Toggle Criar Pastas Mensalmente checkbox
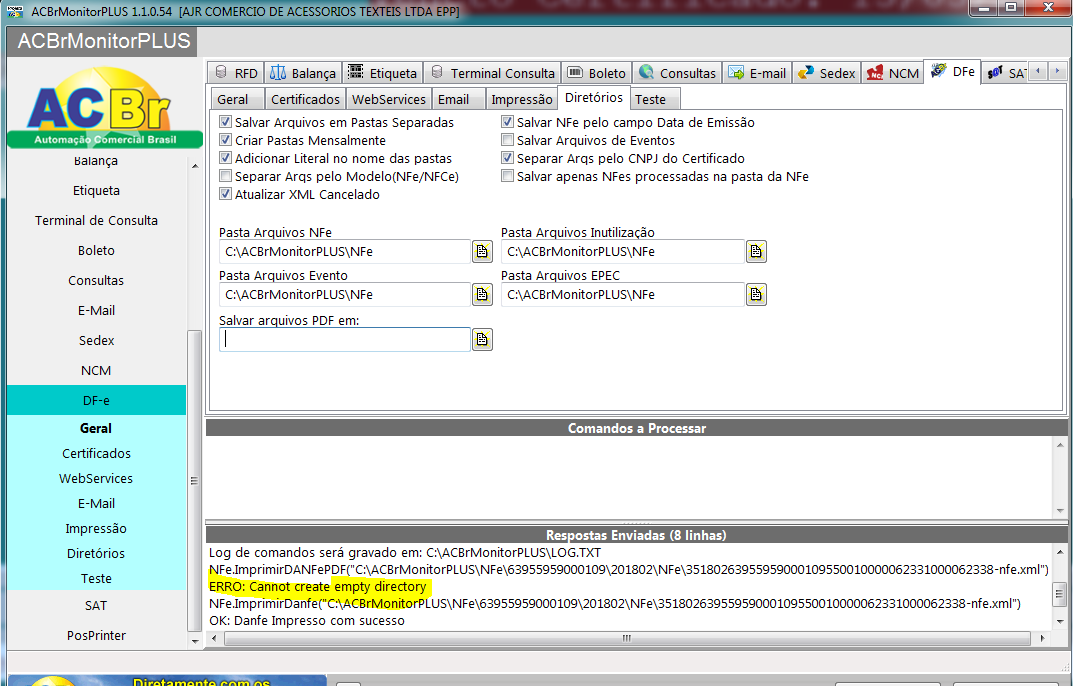 pyautogui.click(x=225, y=140)
